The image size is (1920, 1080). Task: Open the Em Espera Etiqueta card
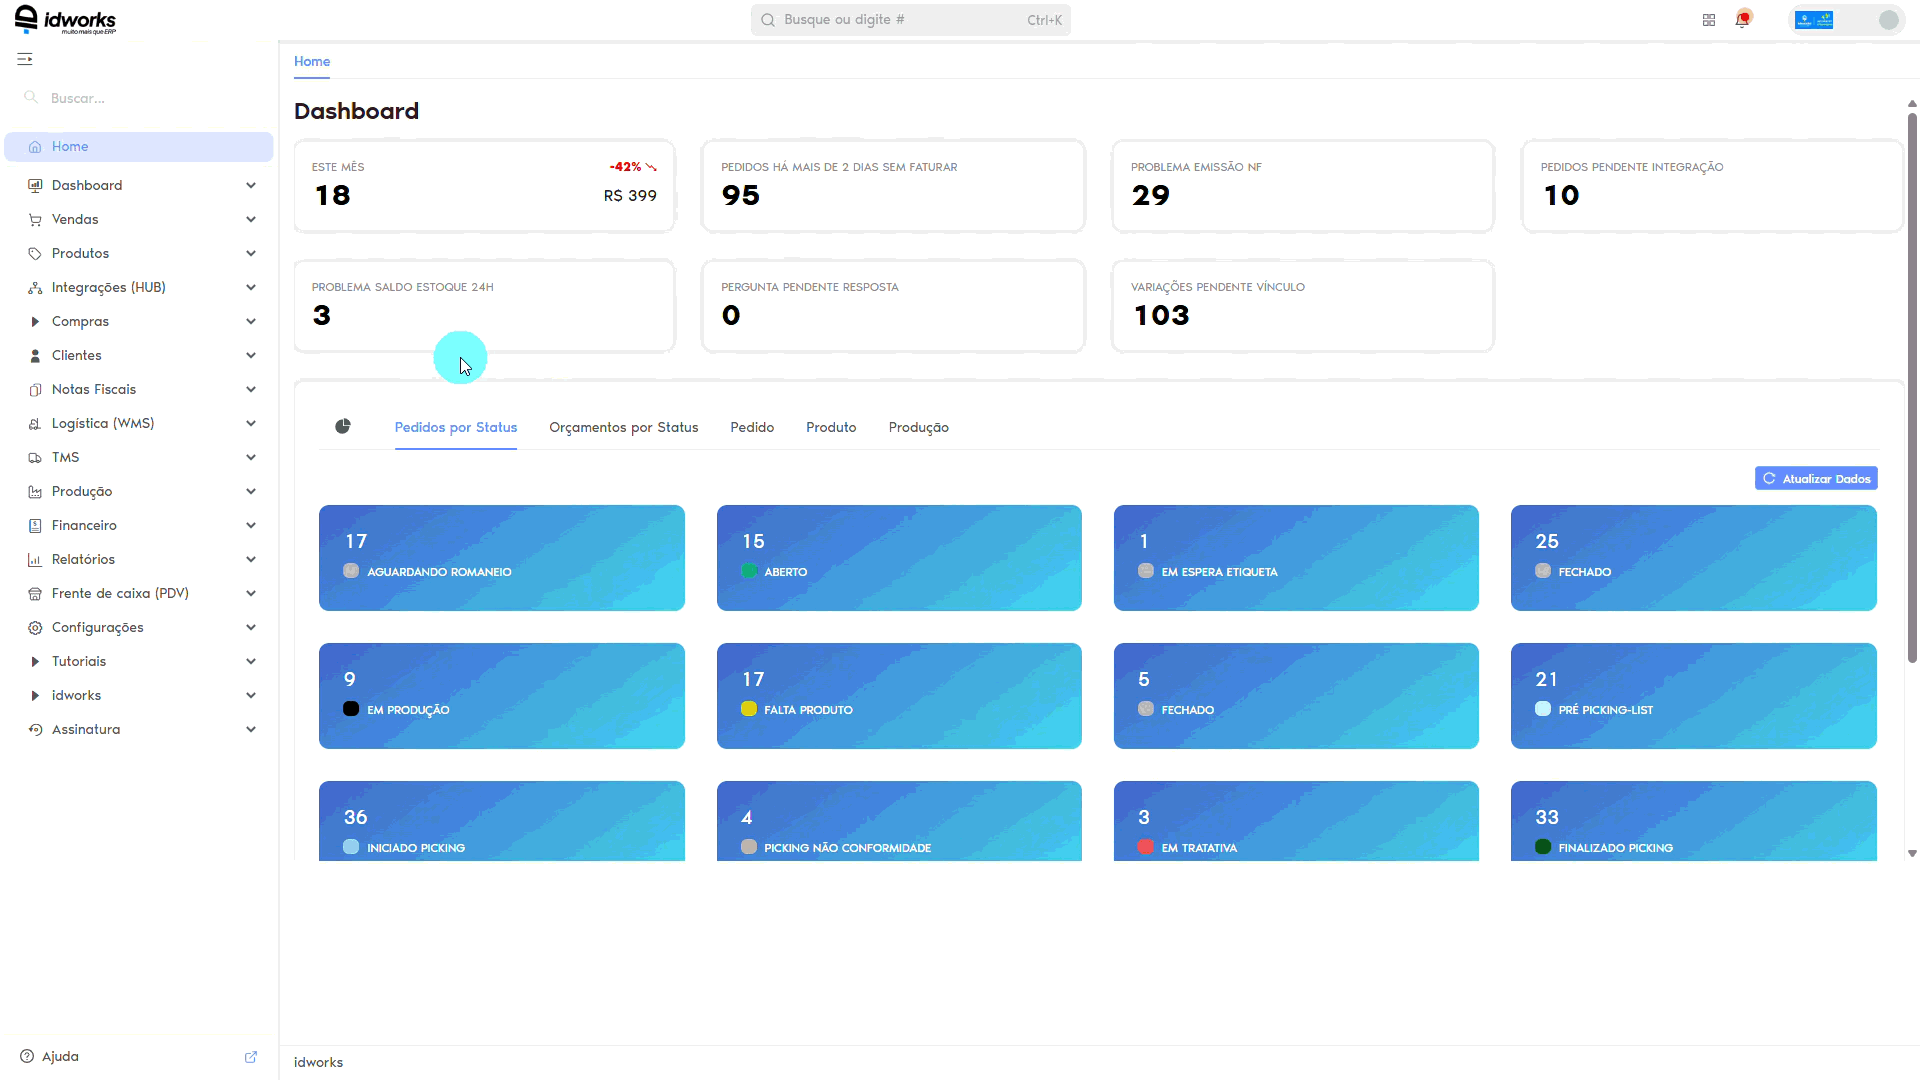pyautogui.click(x=1296, y=558)
